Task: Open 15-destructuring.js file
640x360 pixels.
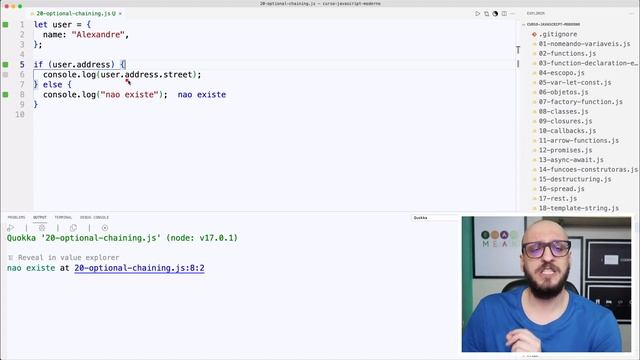Action: click(x=575, y=179)
